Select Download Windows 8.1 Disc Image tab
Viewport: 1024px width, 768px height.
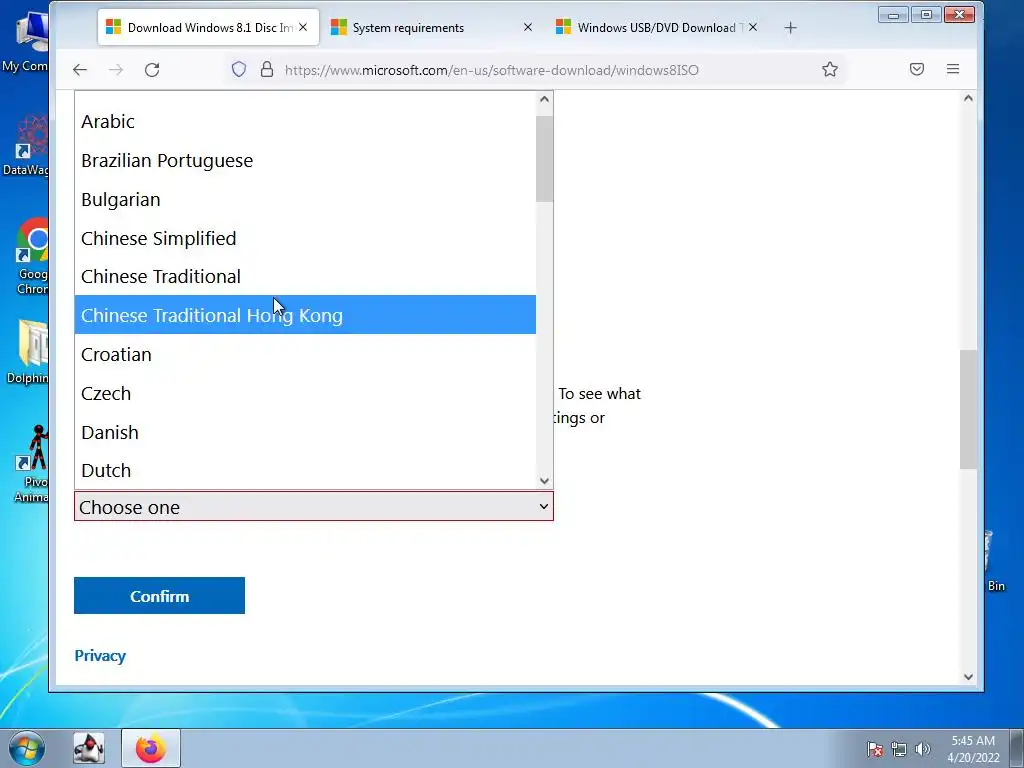tap(208, 27)
